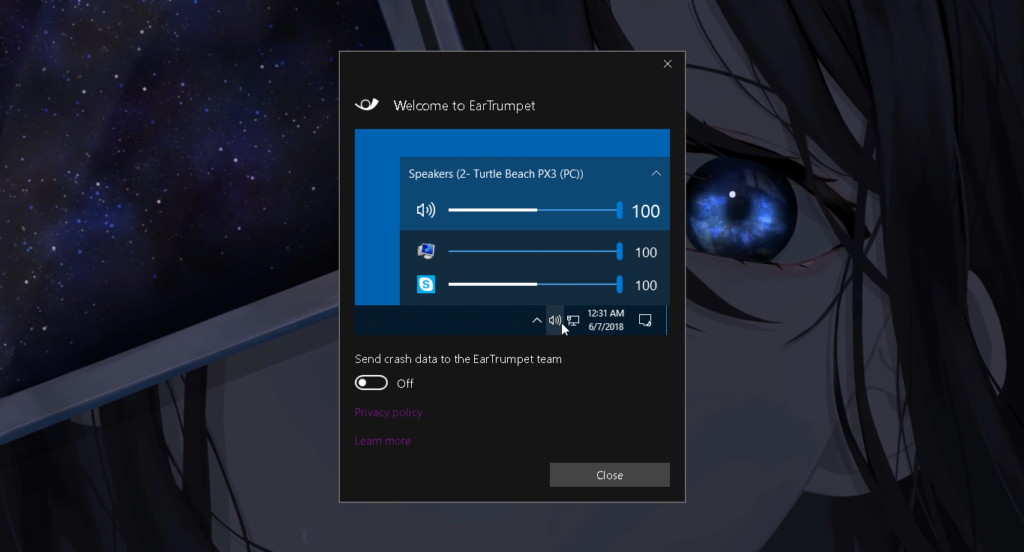Dismiss the welcome dialog with the X button
The image size is (1024, 552).
(667, 64)
